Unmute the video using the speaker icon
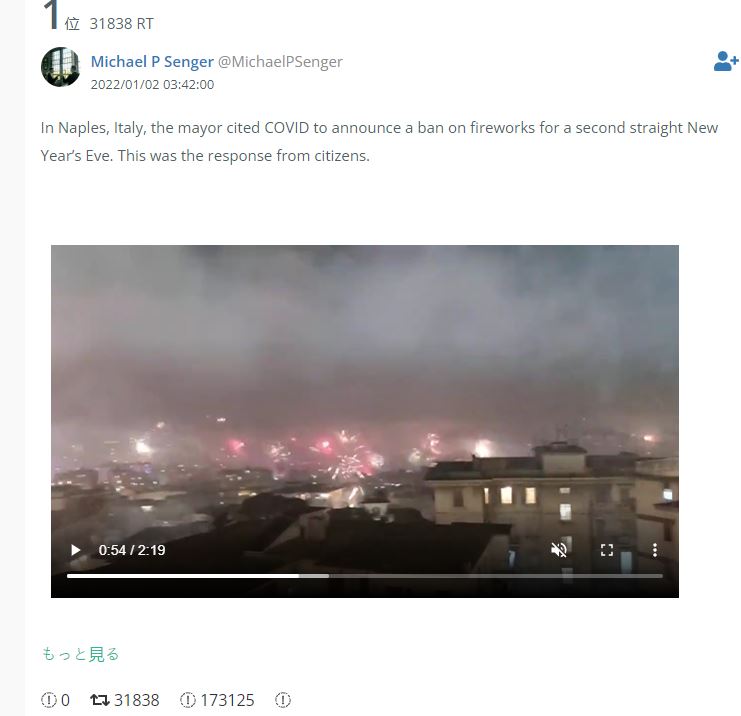This screenshot has height=716, width=741. [559, 550]
